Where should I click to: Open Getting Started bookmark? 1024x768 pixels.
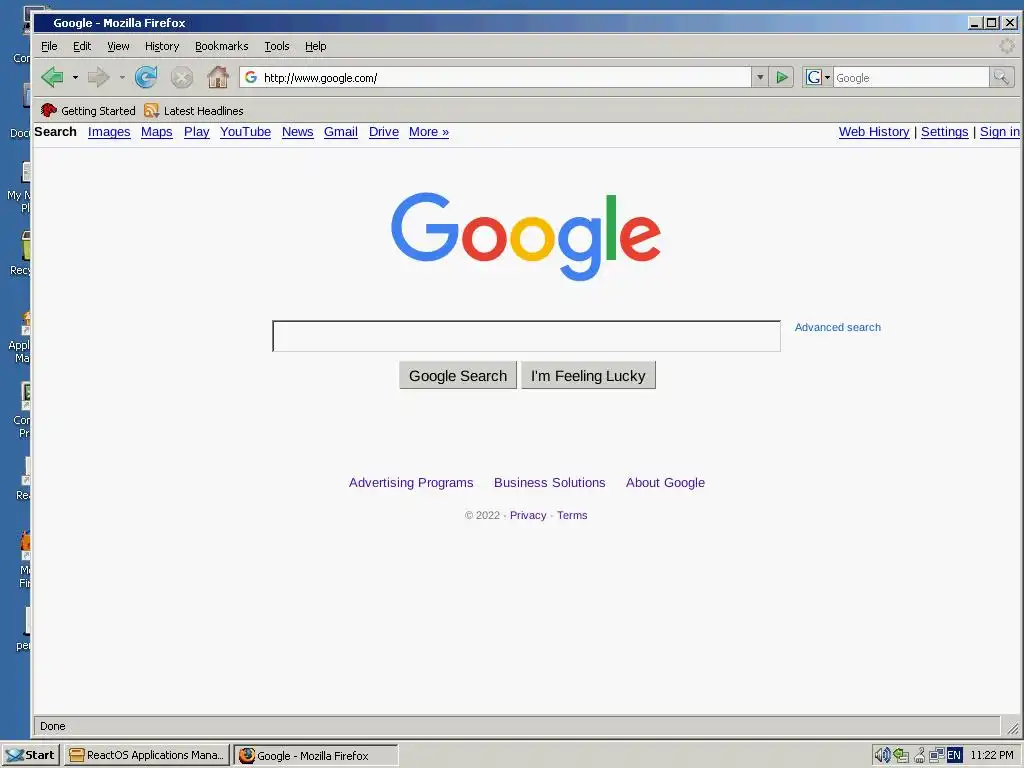[88, 110]
